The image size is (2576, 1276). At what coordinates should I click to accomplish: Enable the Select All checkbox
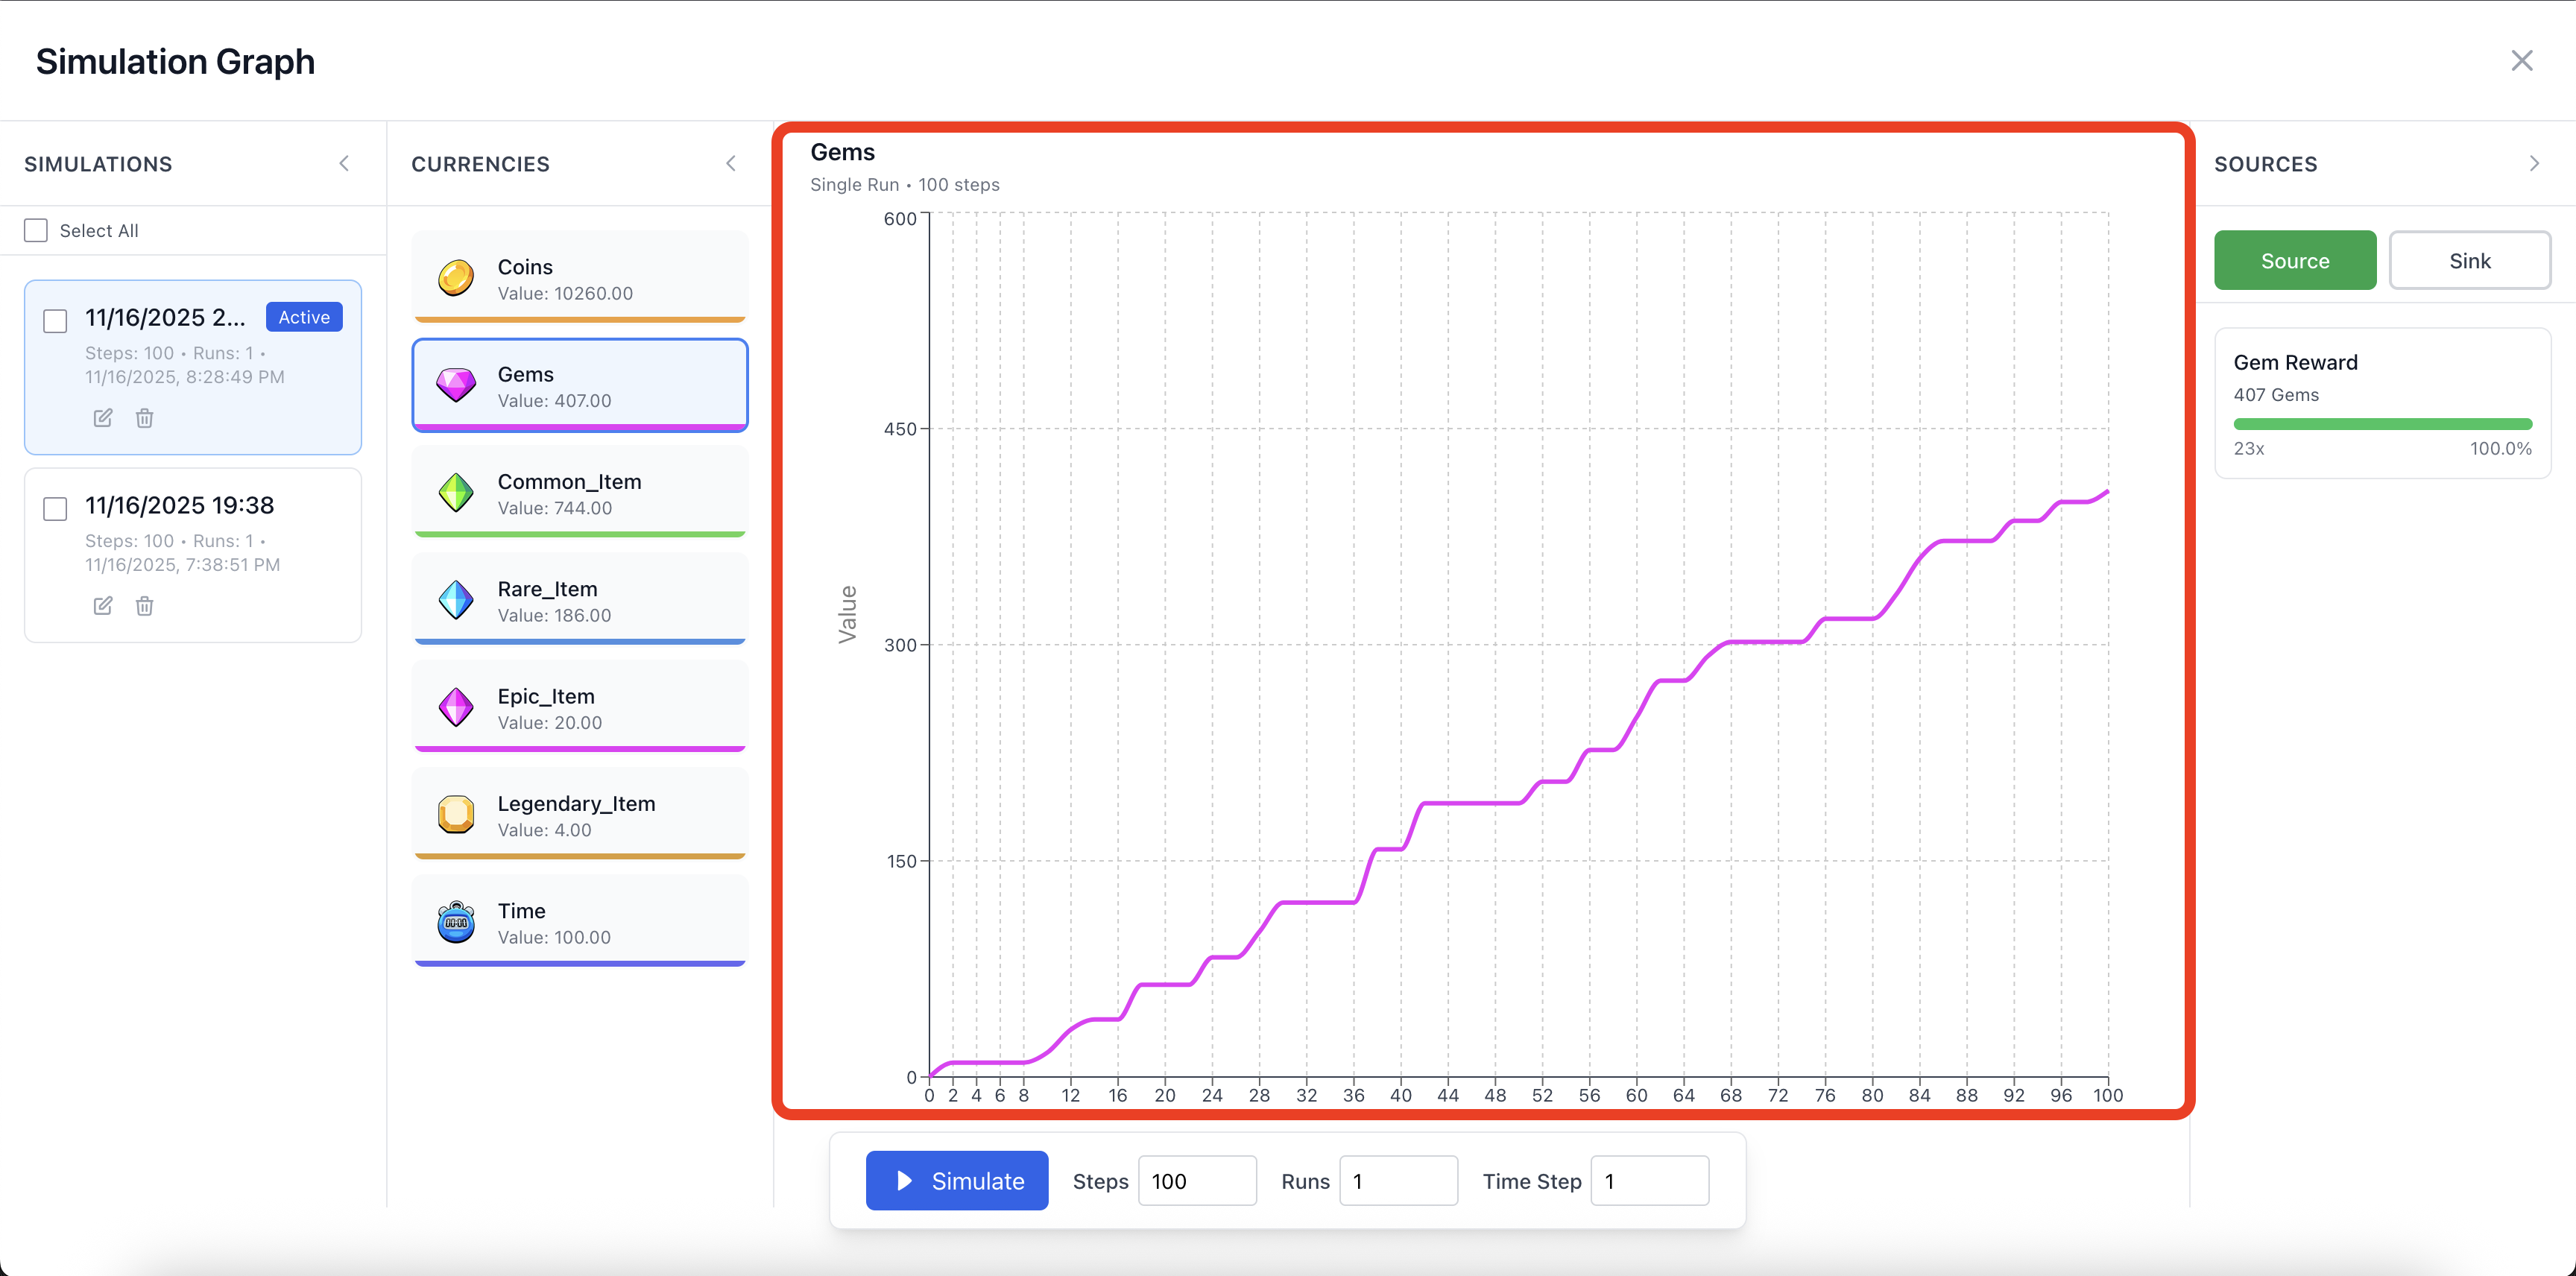click(x=35, y=229)
